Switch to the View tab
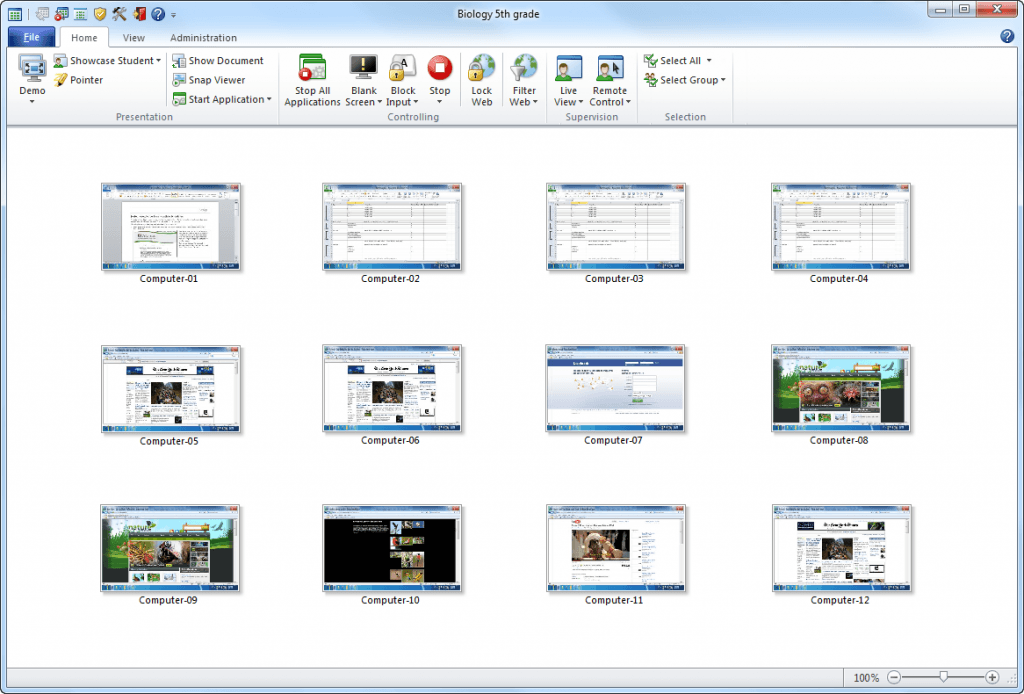1024x694 pixels. click(x=133, y=38)
